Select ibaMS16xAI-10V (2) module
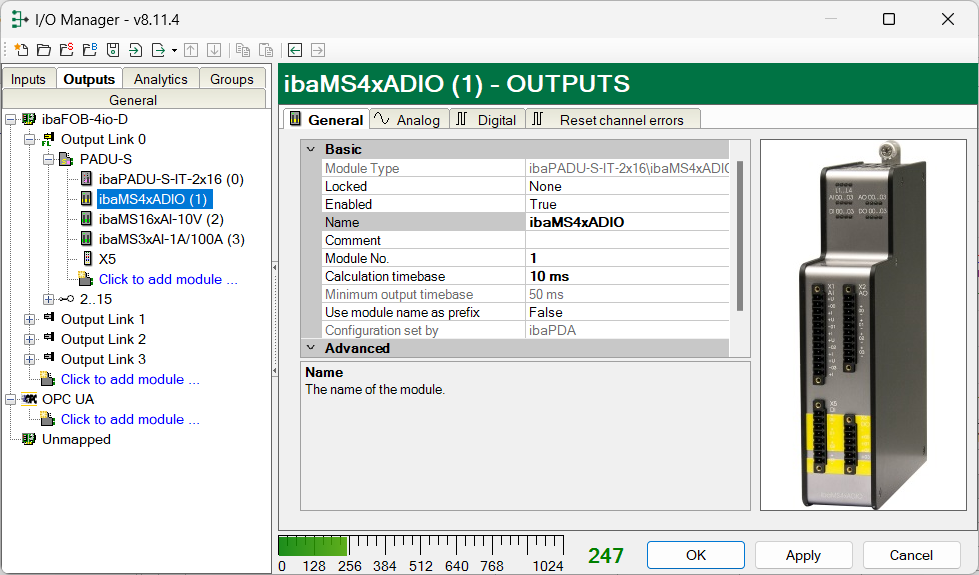 [160, 219]
